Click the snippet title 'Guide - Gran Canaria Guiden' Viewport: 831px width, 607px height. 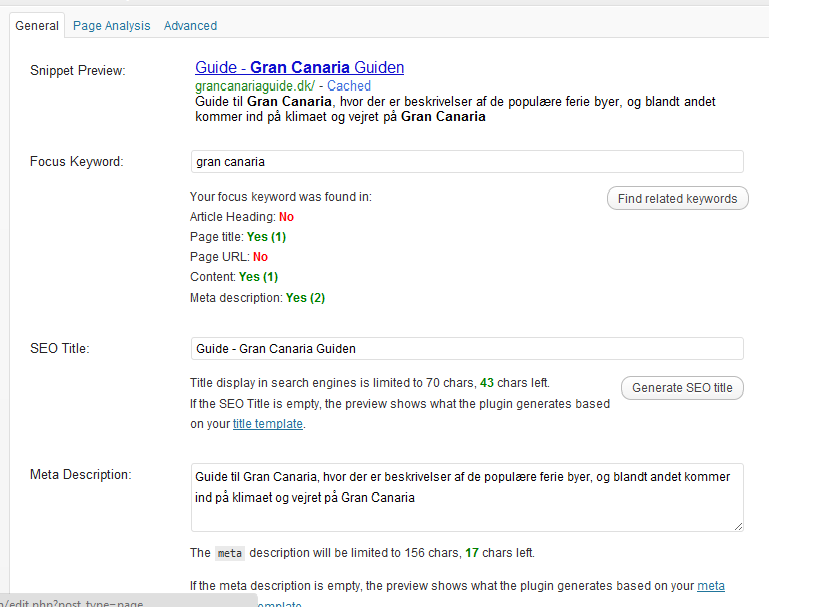click(x=299, y=68)
